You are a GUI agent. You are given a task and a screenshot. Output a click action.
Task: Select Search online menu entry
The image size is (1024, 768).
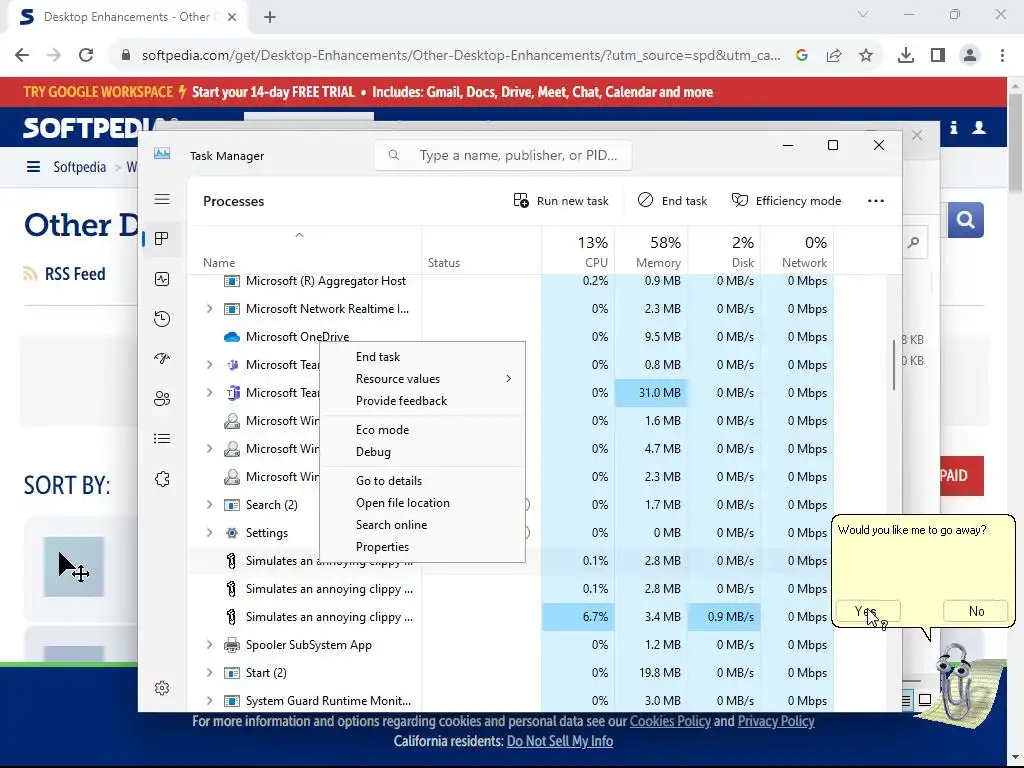click(423, 525)
